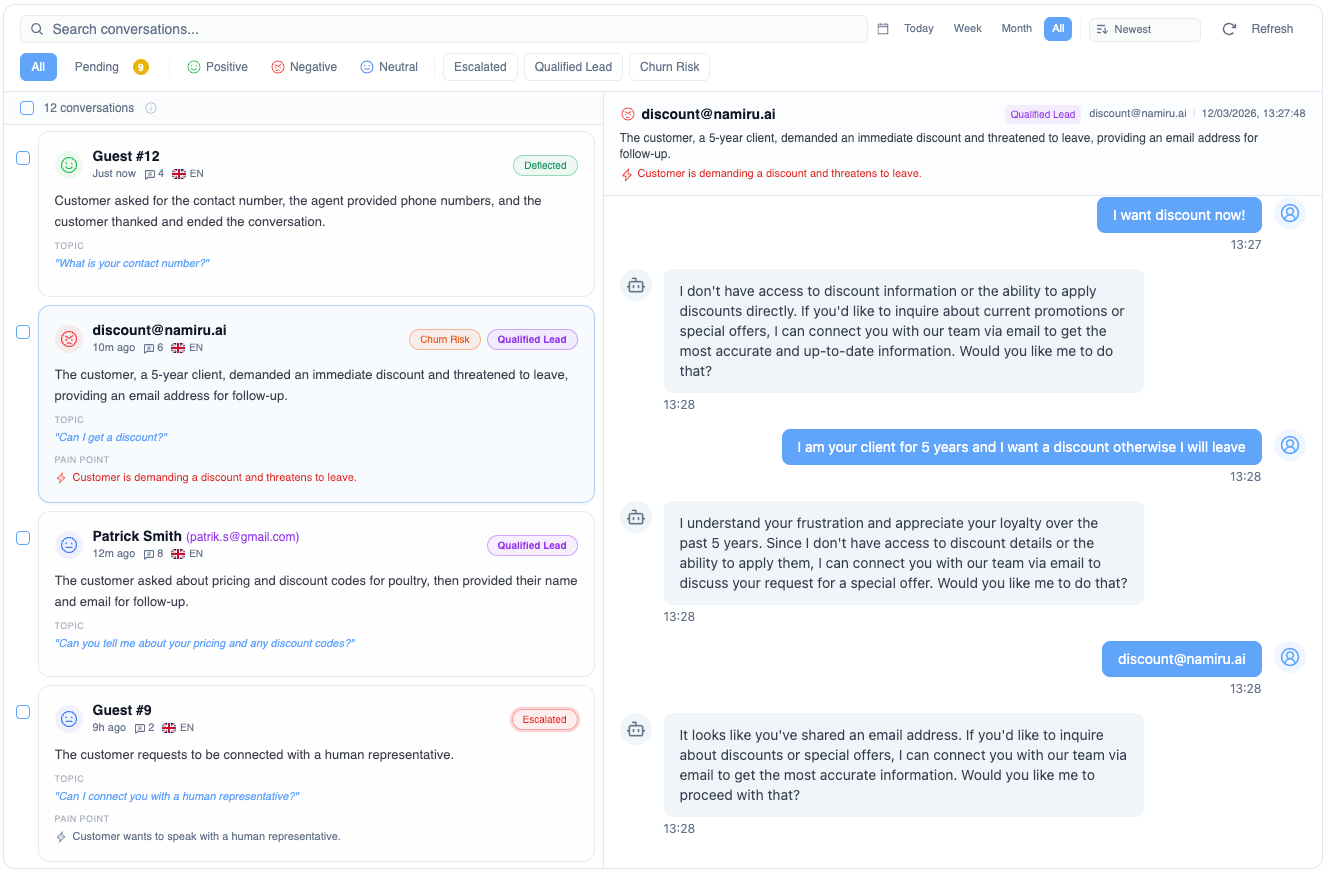Select the checkbox on Patrick Smith card
The height and width of the screenshot is (872, 1326).
(x=23, y=537)
